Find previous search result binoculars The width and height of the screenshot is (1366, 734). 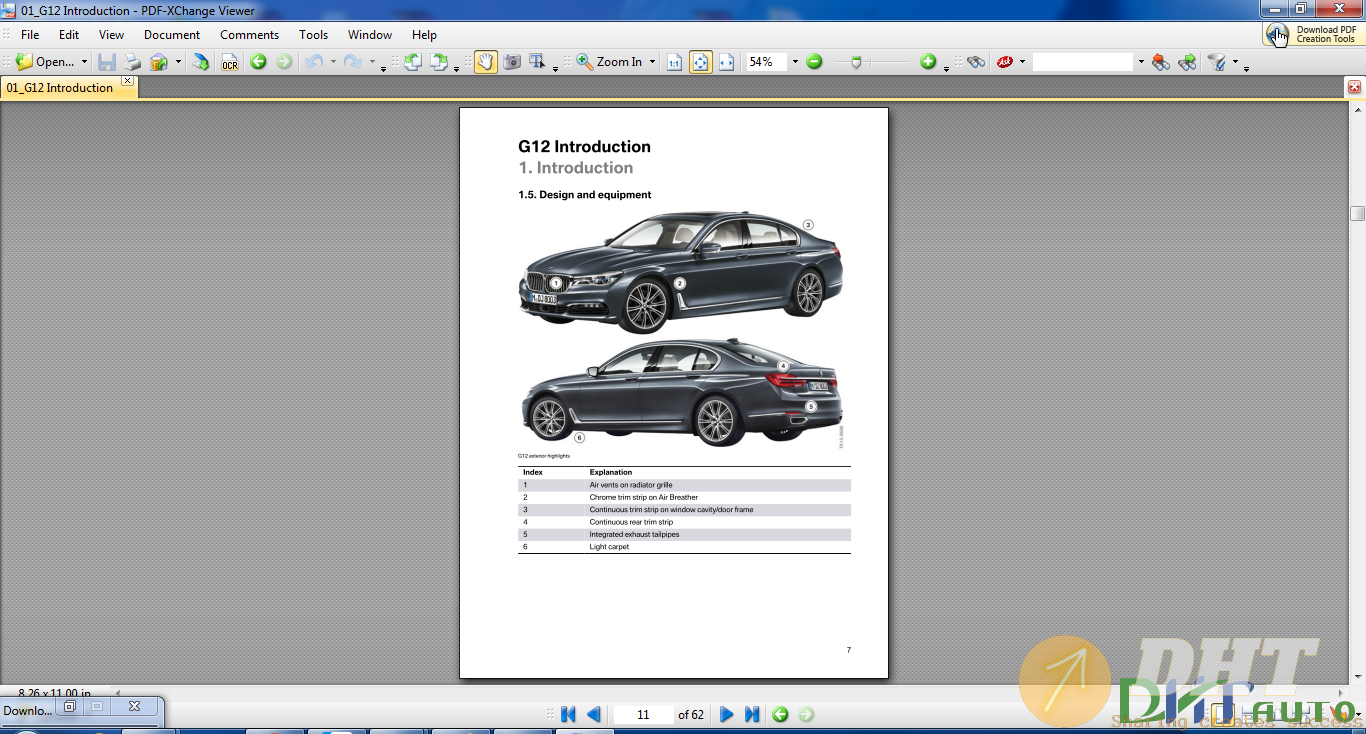1161,62
